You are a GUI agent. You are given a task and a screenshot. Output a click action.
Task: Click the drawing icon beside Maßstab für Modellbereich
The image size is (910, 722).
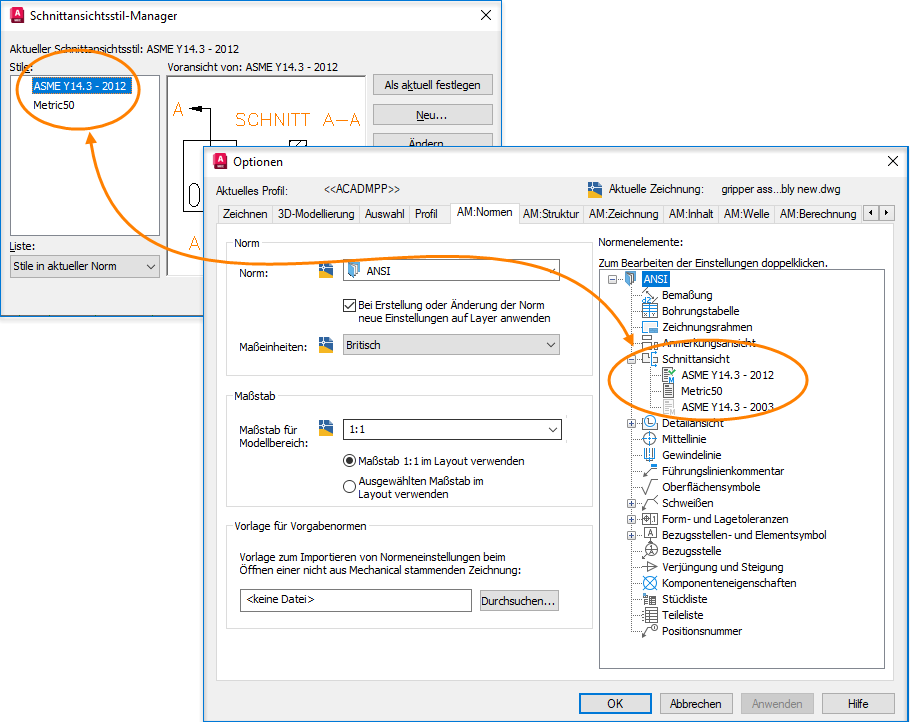click(x=326, y=428)
